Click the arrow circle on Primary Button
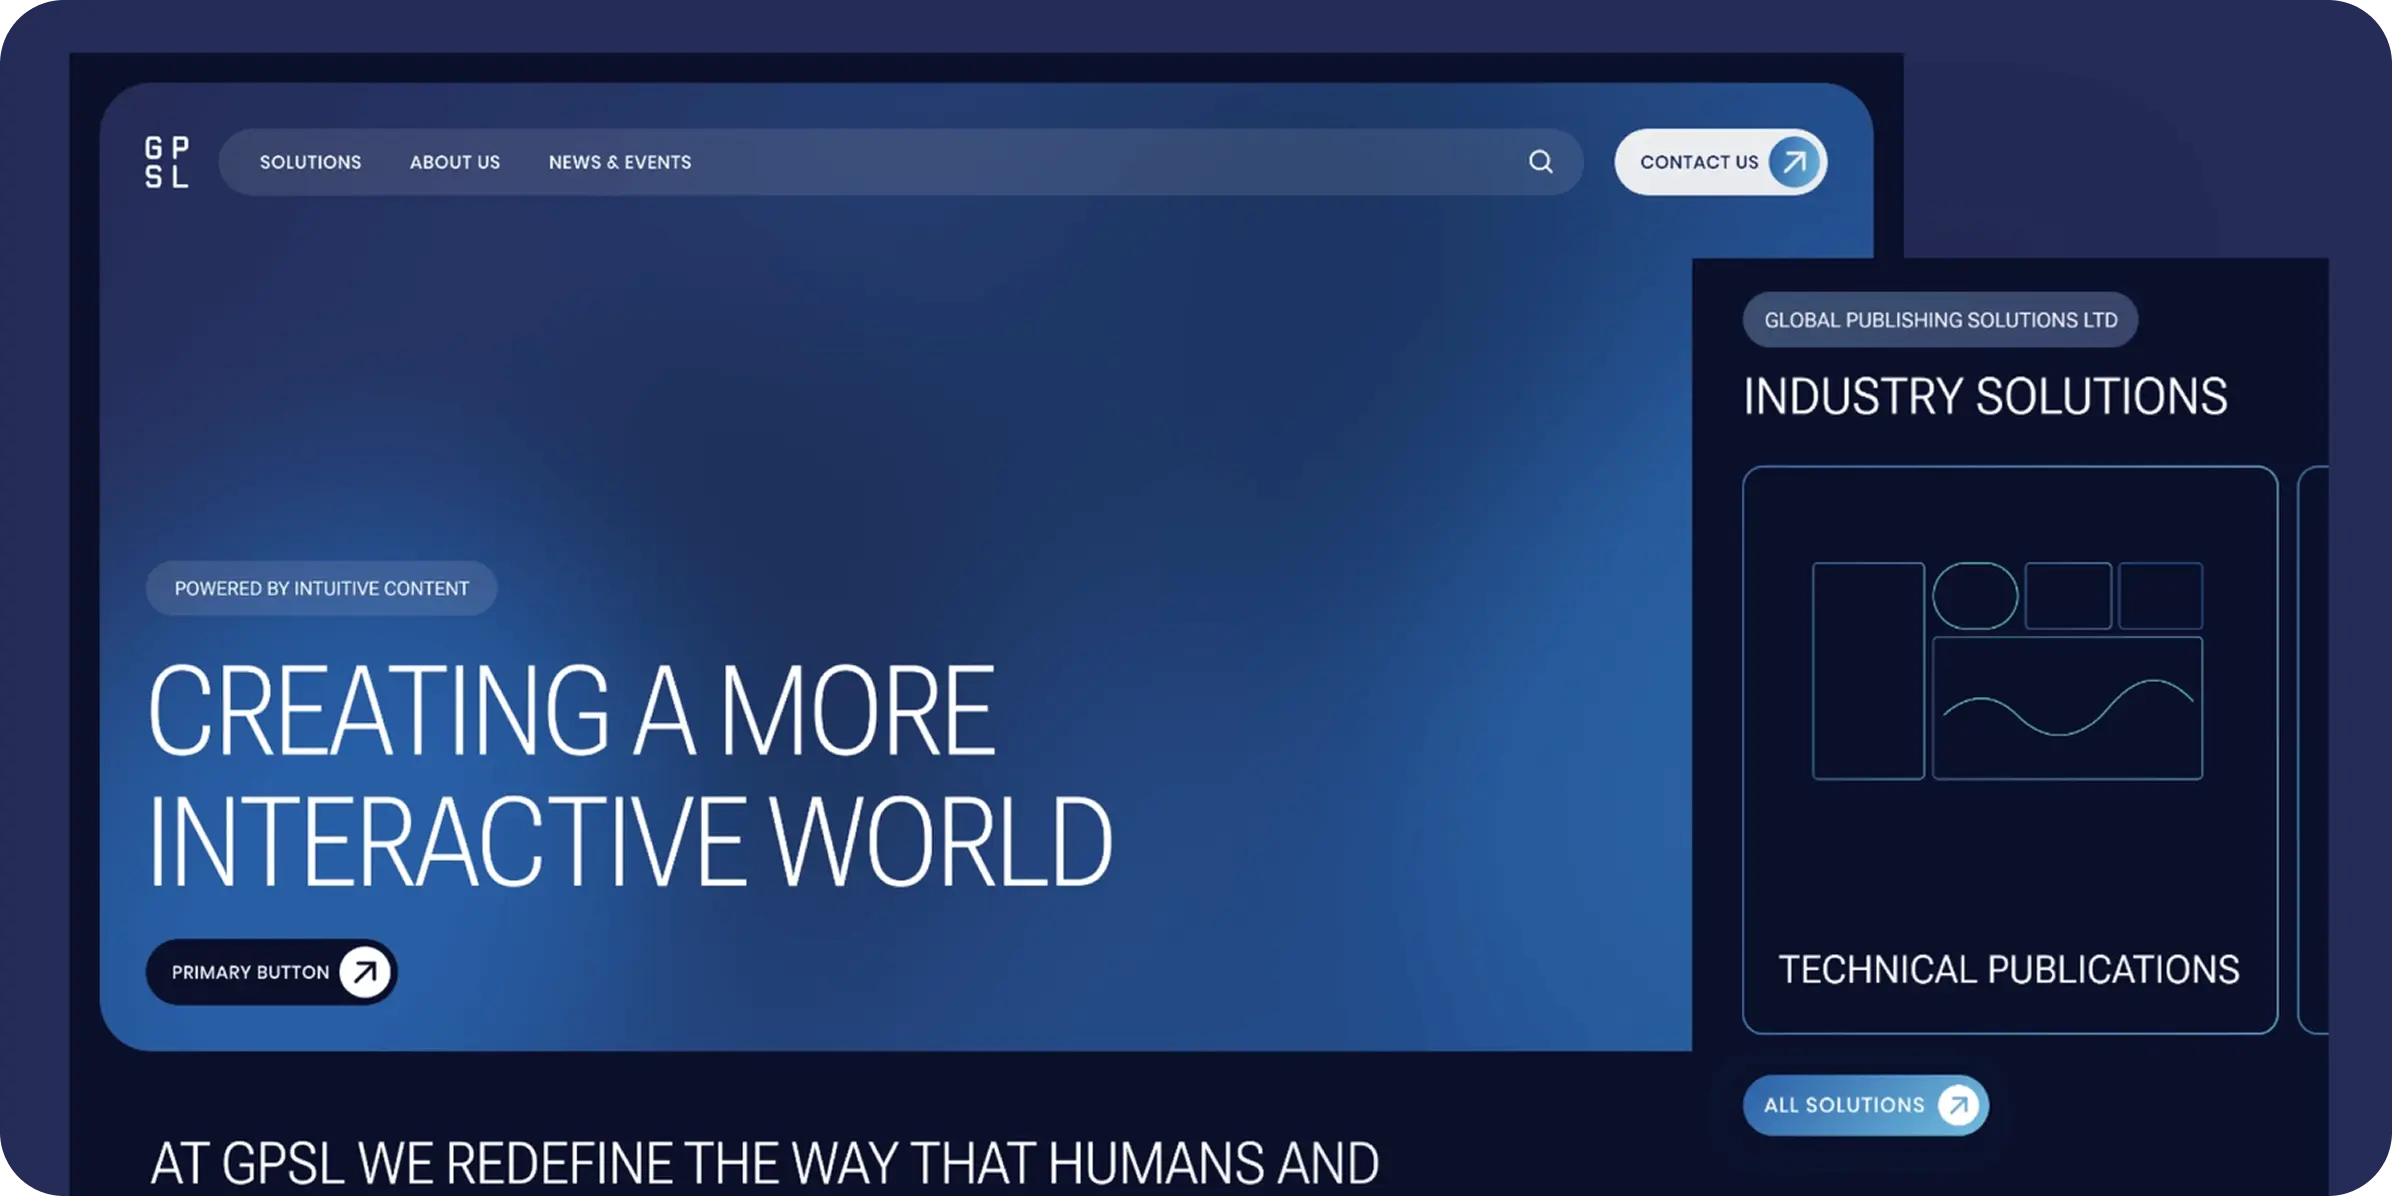2392x1196 pixels. click(365, 972)
